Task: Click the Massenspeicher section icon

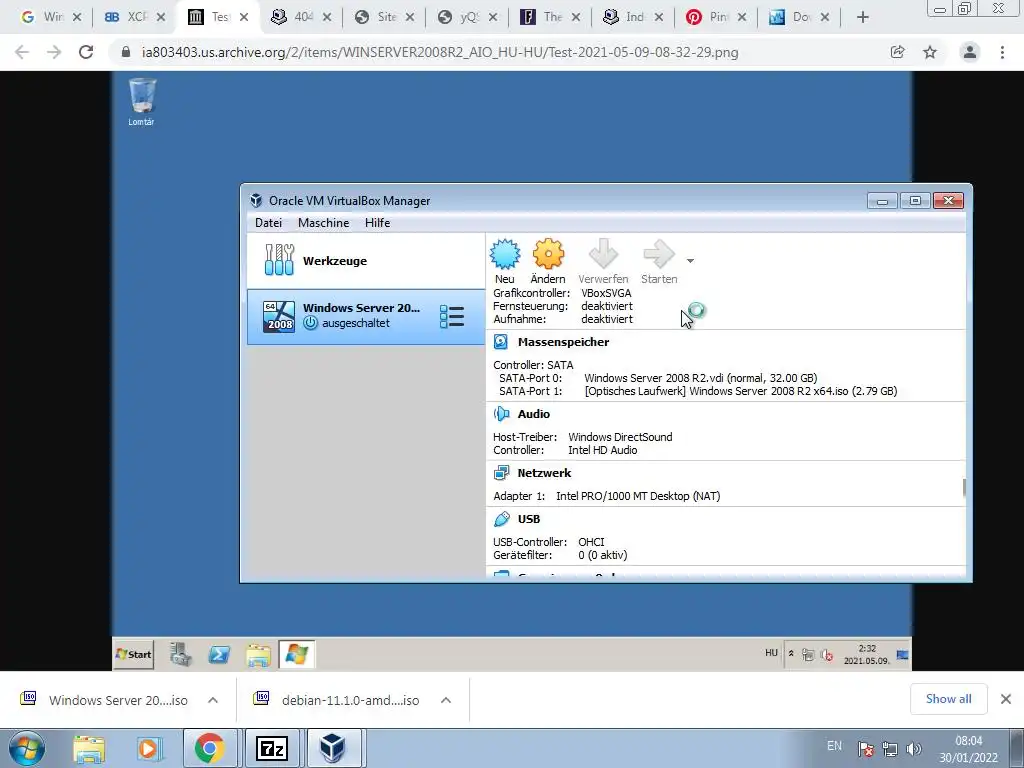Action: pos(501,342)
